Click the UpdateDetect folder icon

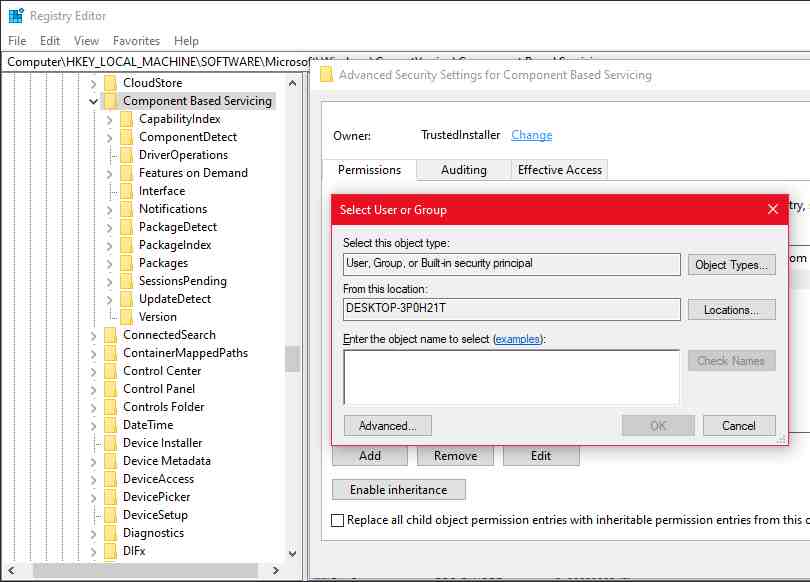click(127, 299)
